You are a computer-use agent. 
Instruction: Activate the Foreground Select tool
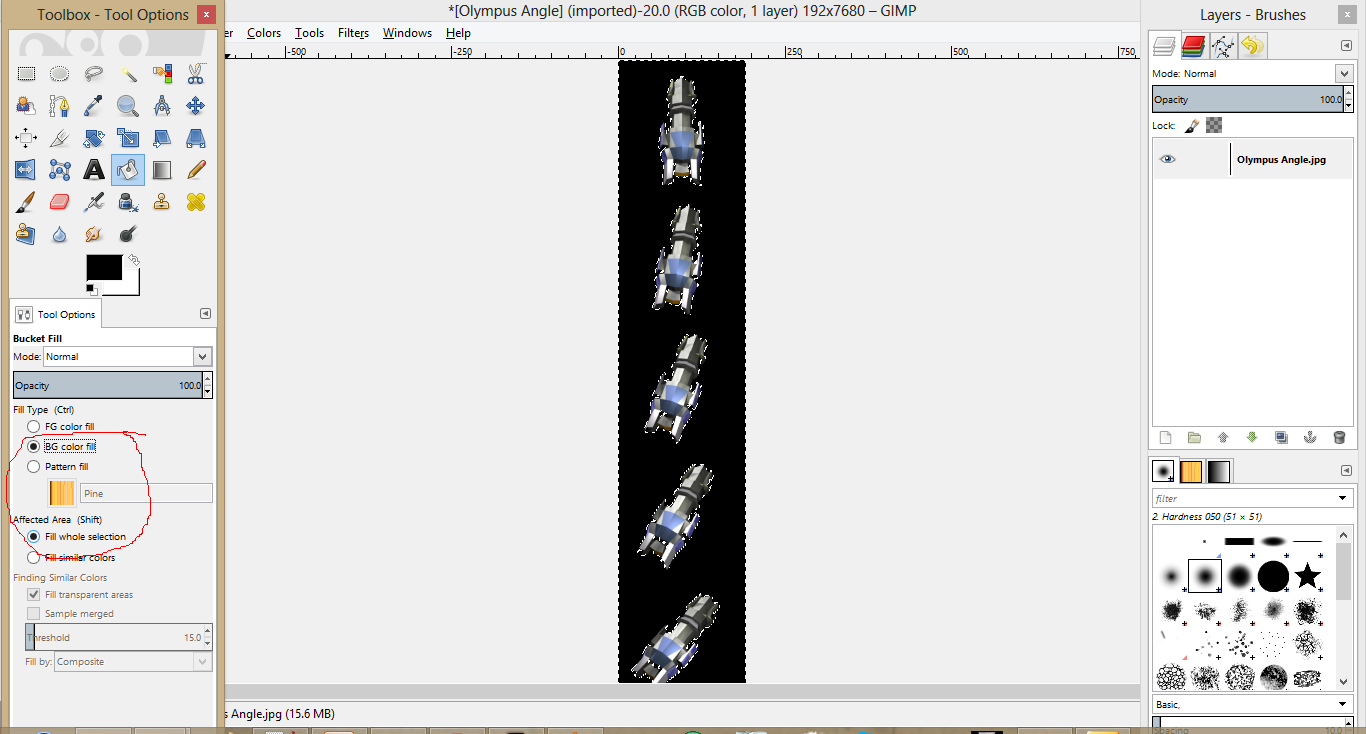(x=26, y=105)
